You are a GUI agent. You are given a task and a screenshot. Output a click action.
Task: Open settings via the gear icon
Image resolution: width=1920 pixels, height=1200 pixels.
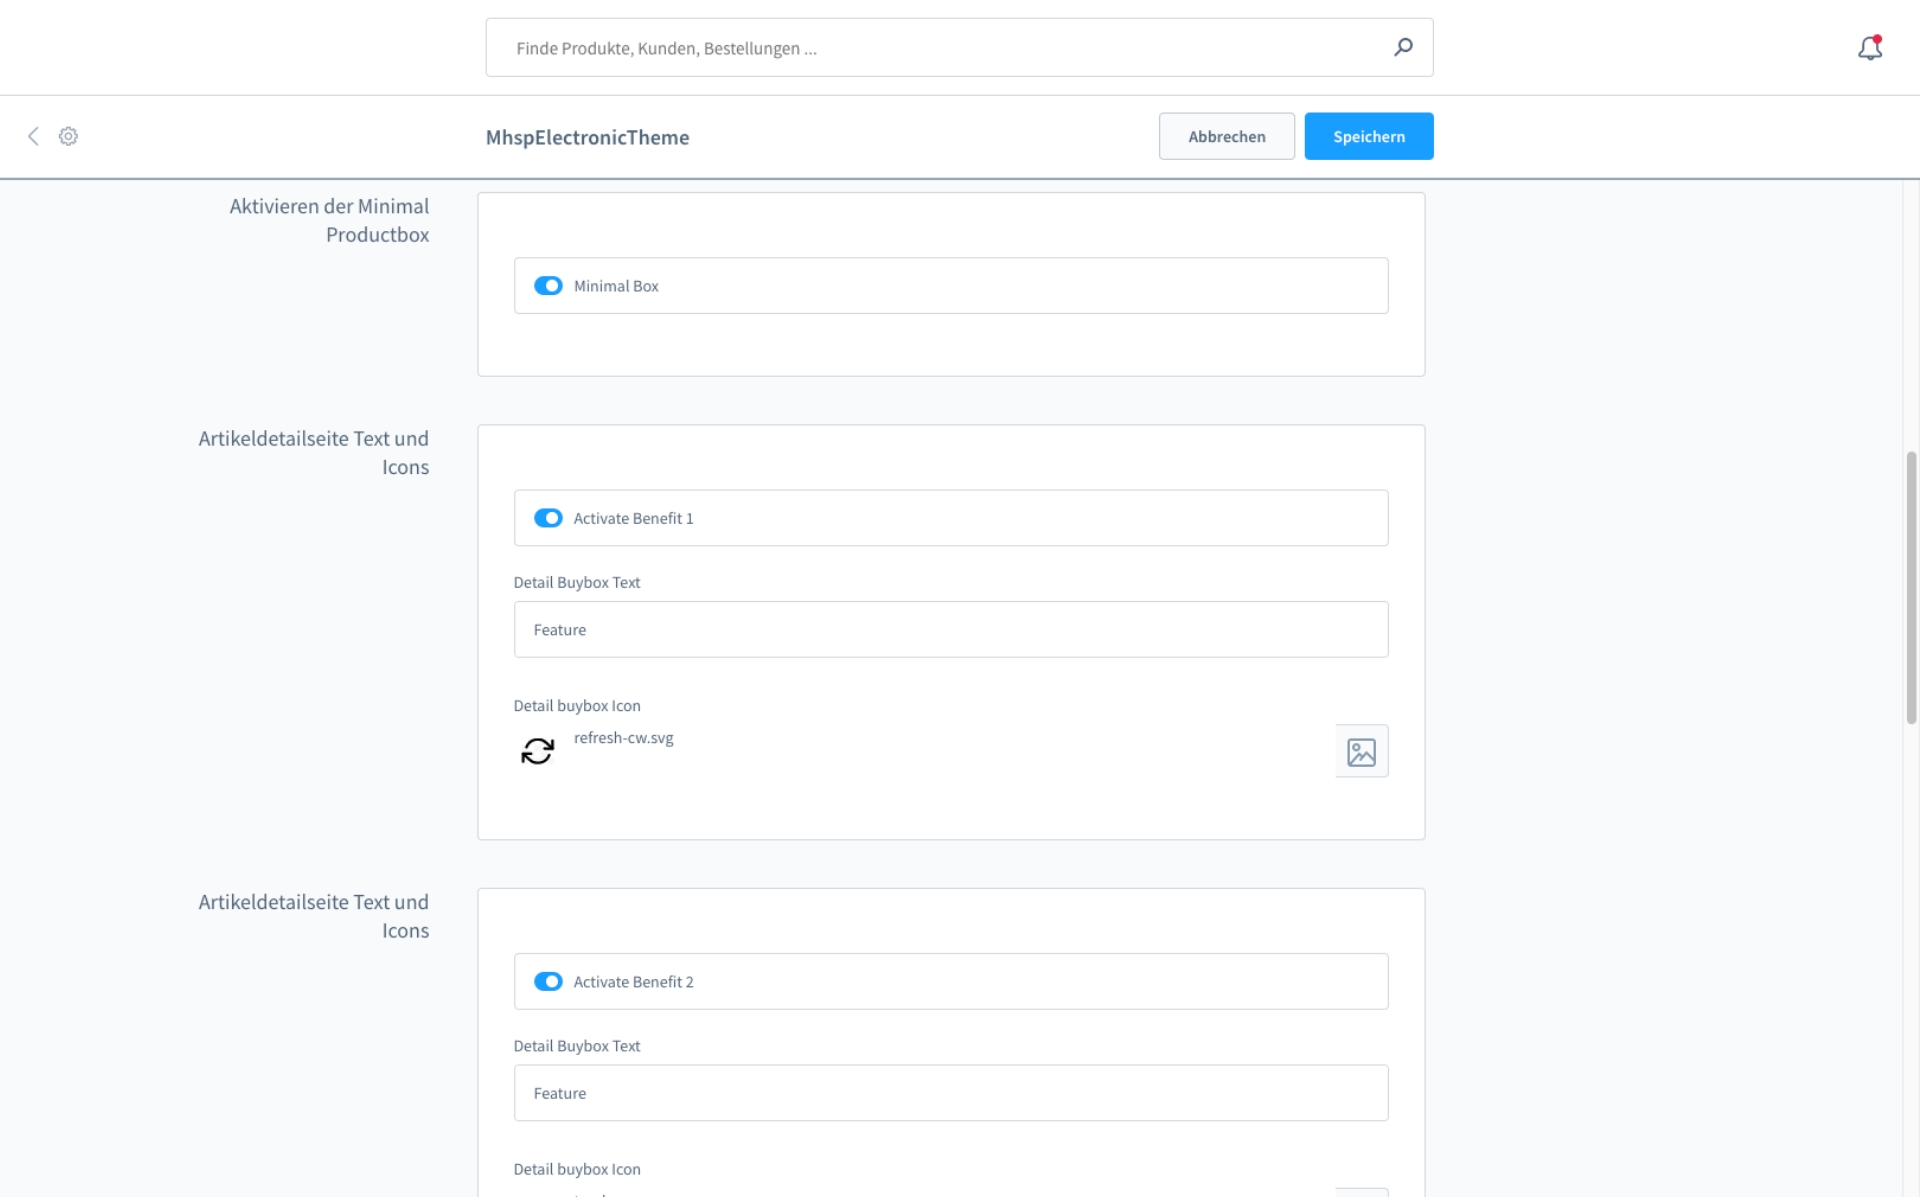coord(68,136)
